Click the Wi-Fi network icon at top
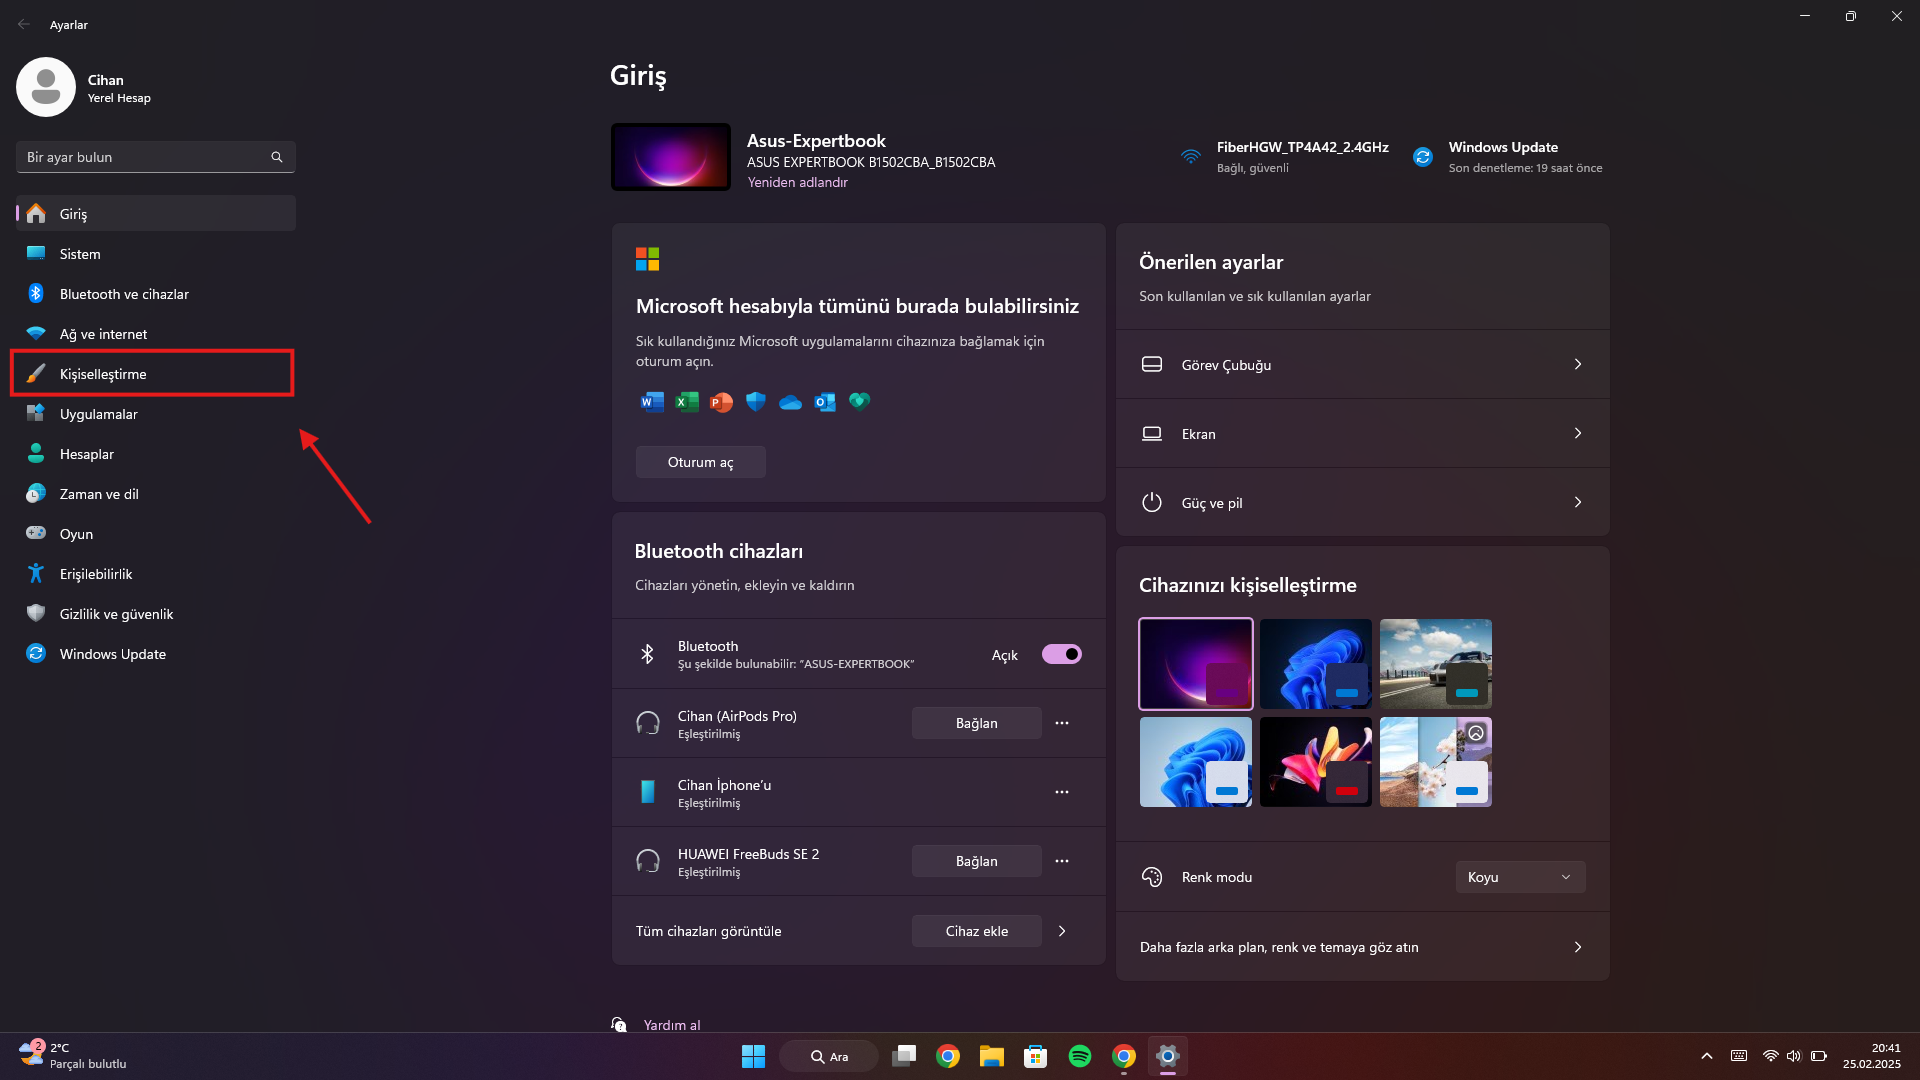The height and width of the screenshot is (1080, 1920). 1190,157
